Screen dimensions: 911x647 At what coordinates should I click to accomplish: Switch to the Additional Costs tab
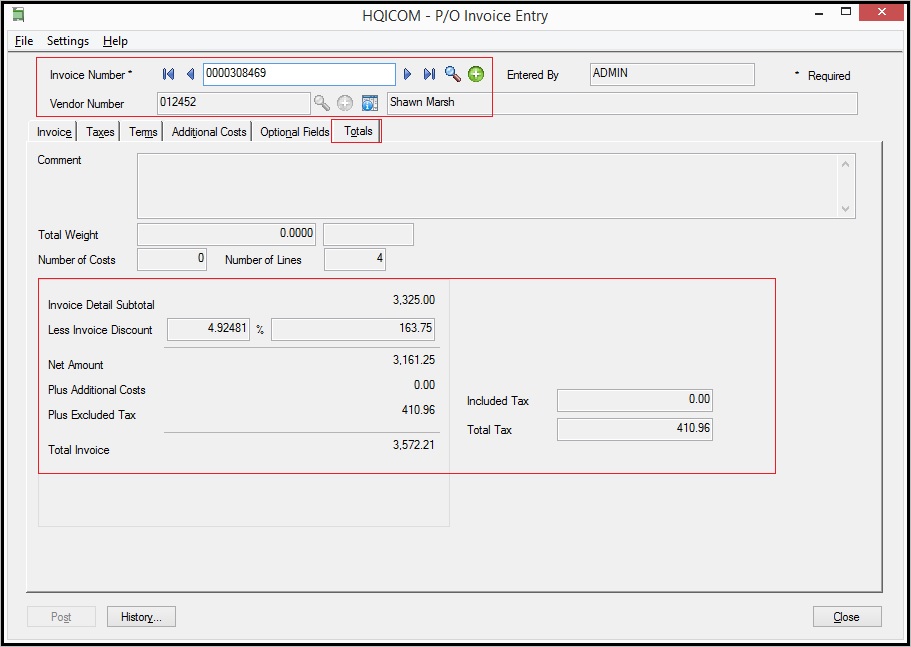[209, 132]
